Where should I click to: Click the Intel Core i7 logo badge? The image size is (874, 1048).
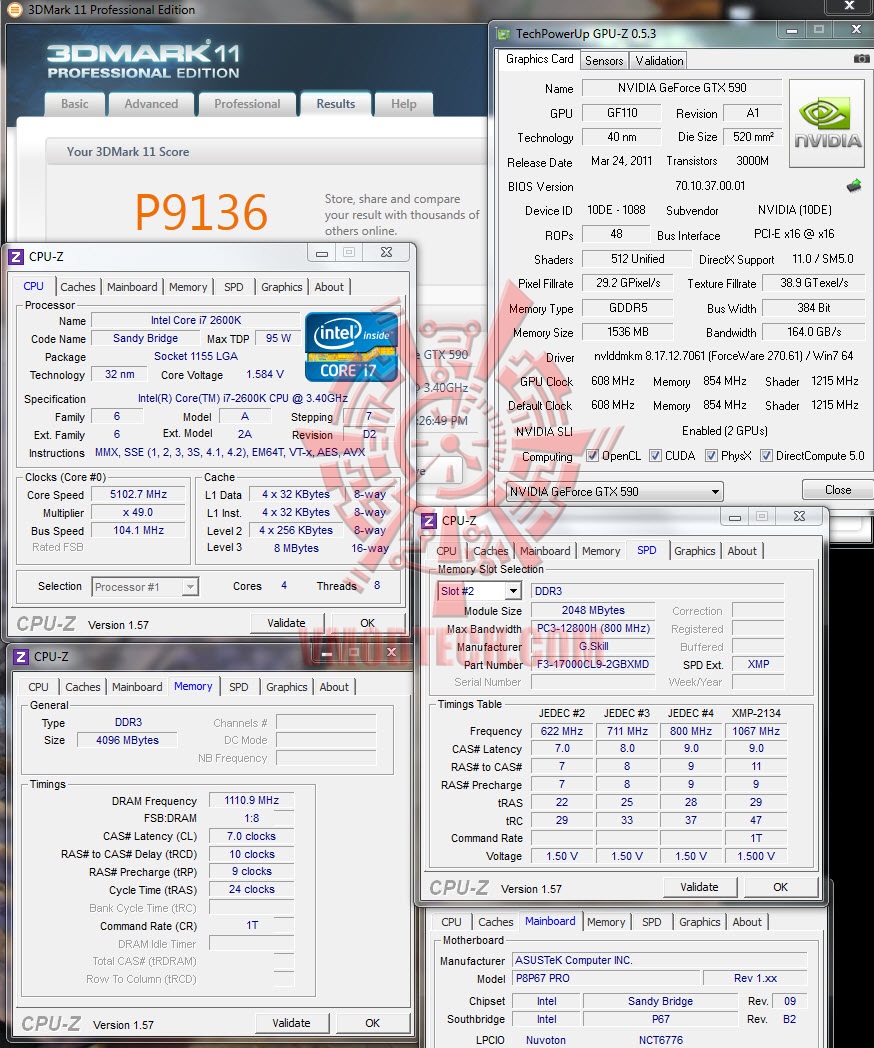pyautogui.click(x=351, y=347)
